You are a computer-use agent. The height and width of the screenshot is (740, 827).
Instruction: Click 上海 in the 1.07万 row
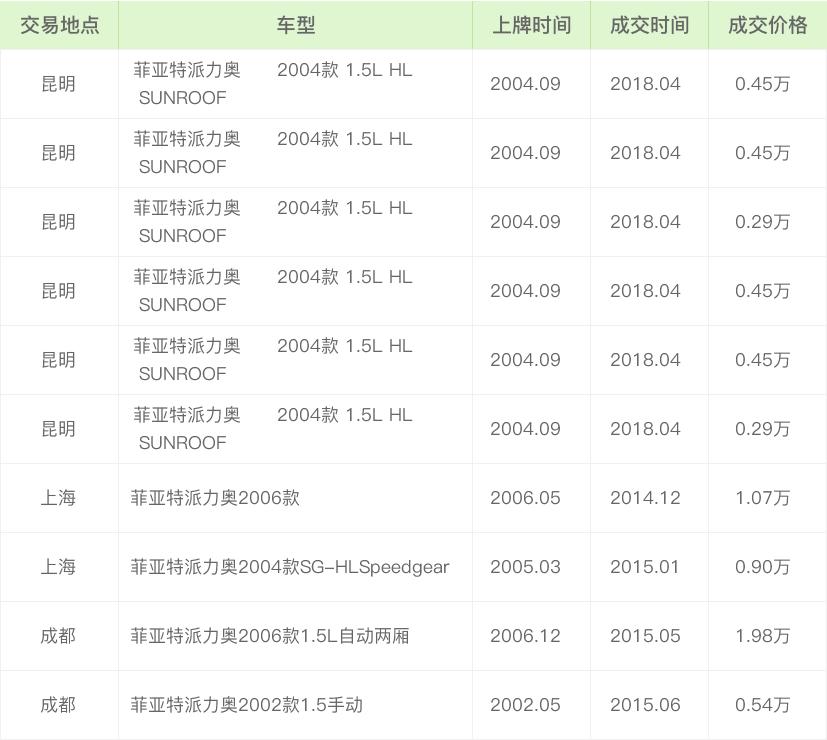pos(59,498)
